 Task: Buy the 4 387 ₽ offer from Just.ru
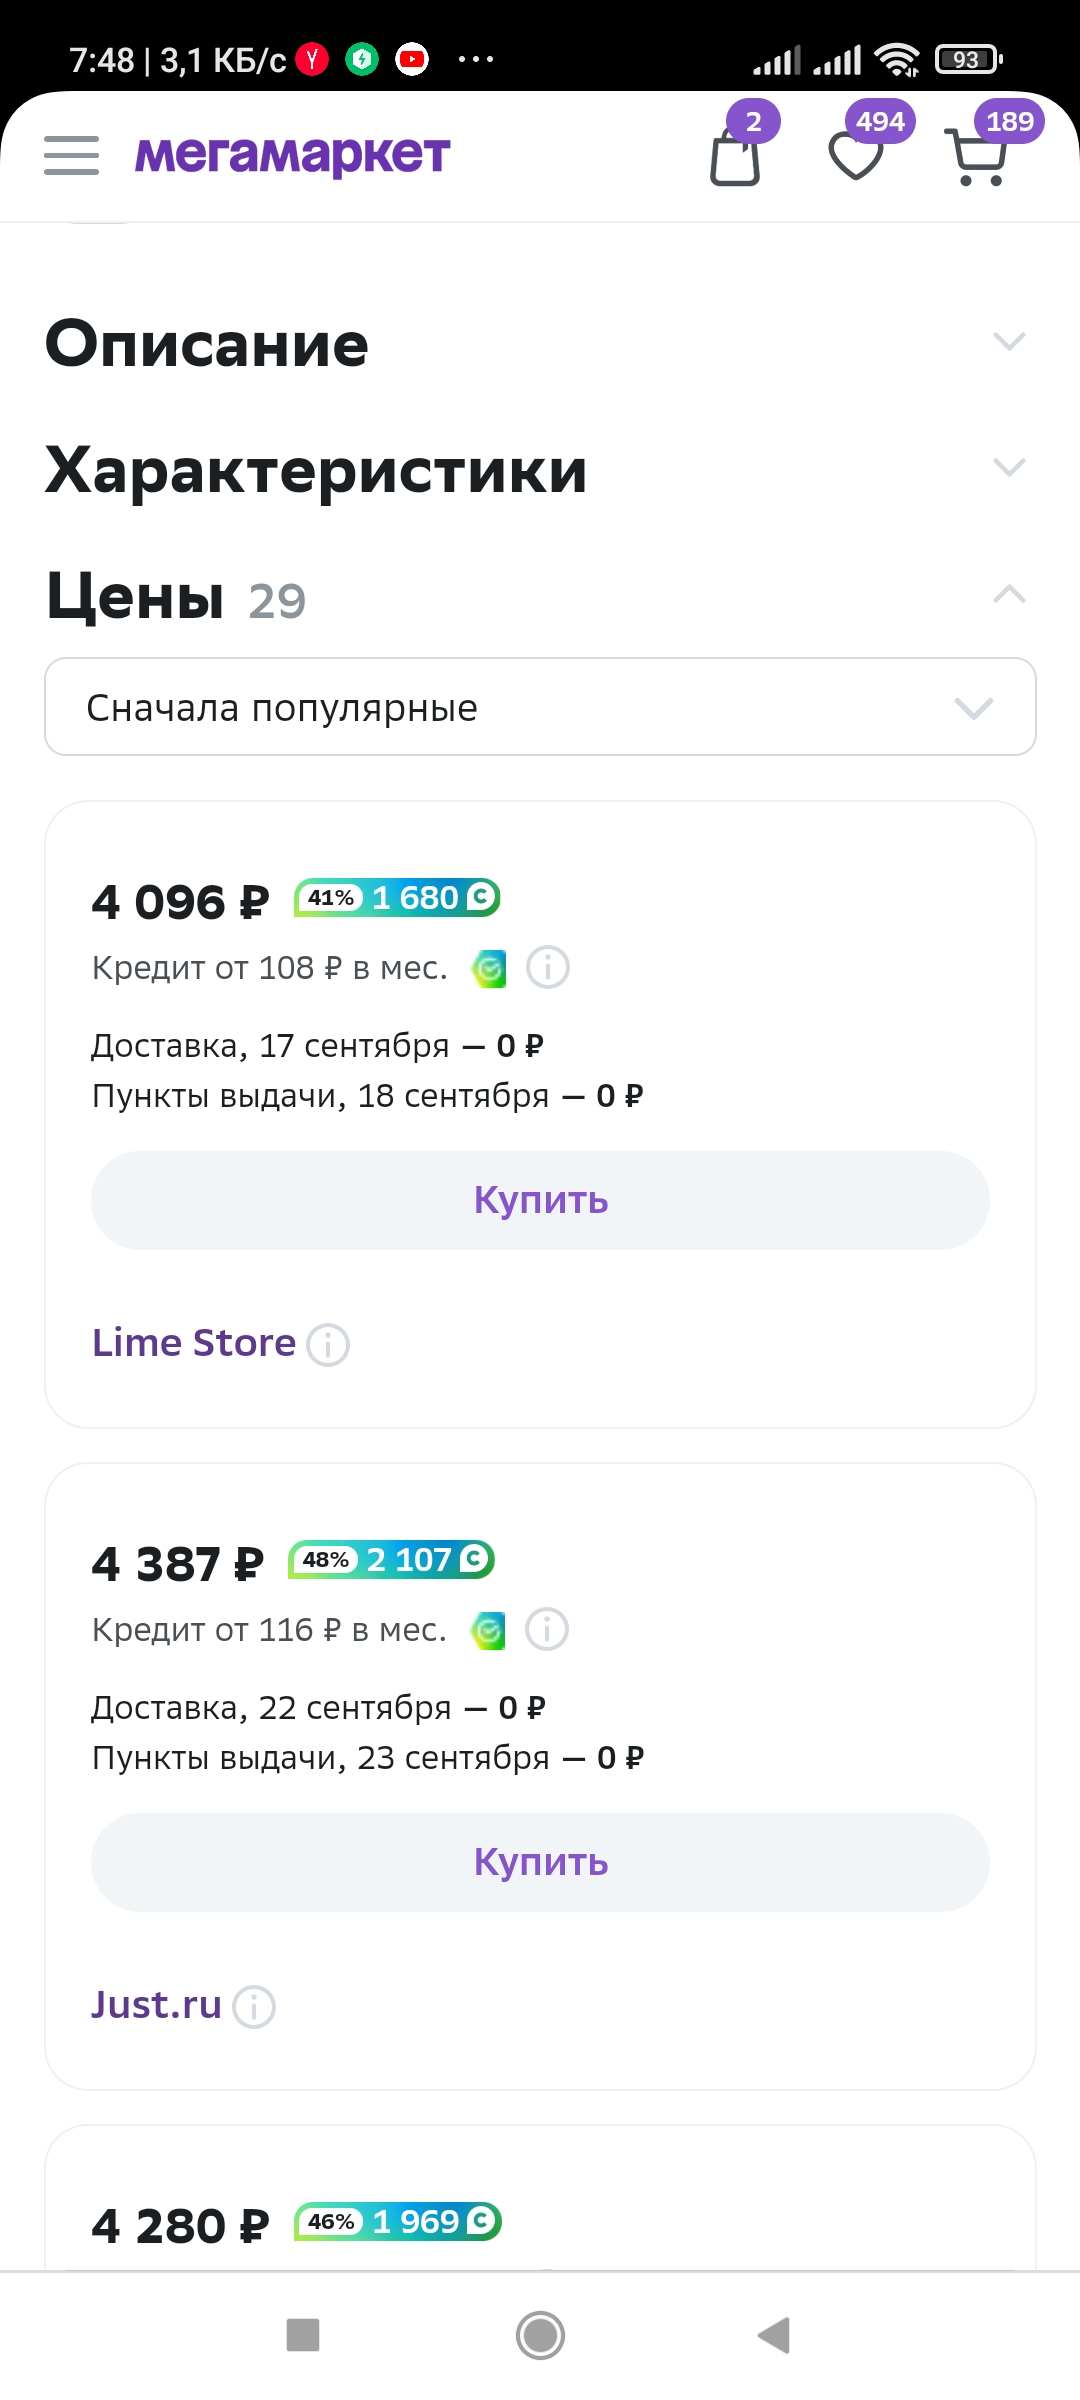540,1862
